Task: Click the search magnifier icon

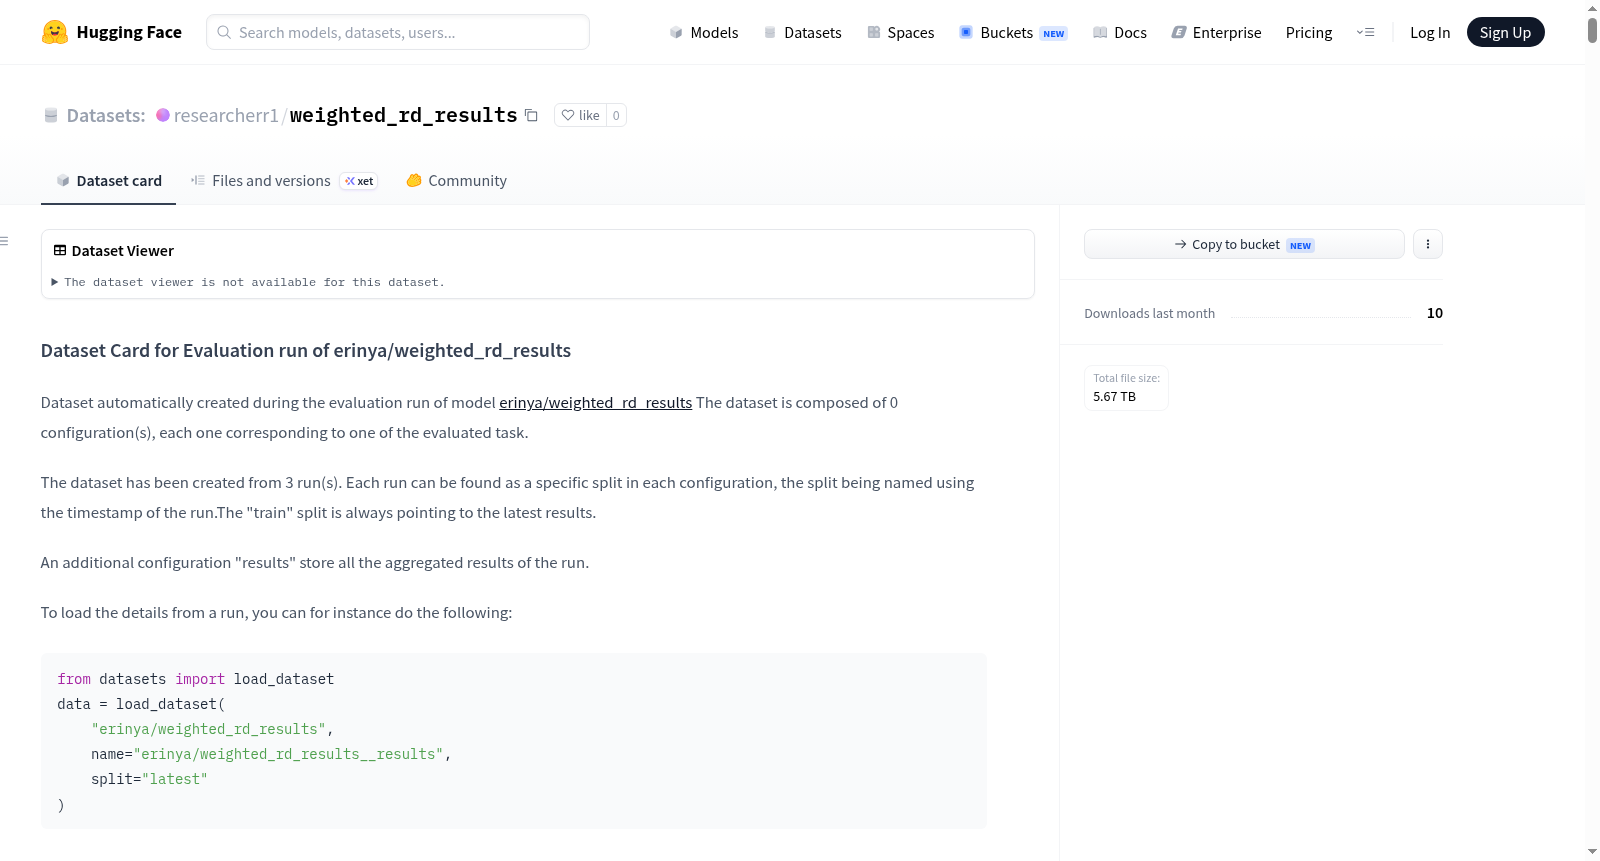Action: [224, 32]
